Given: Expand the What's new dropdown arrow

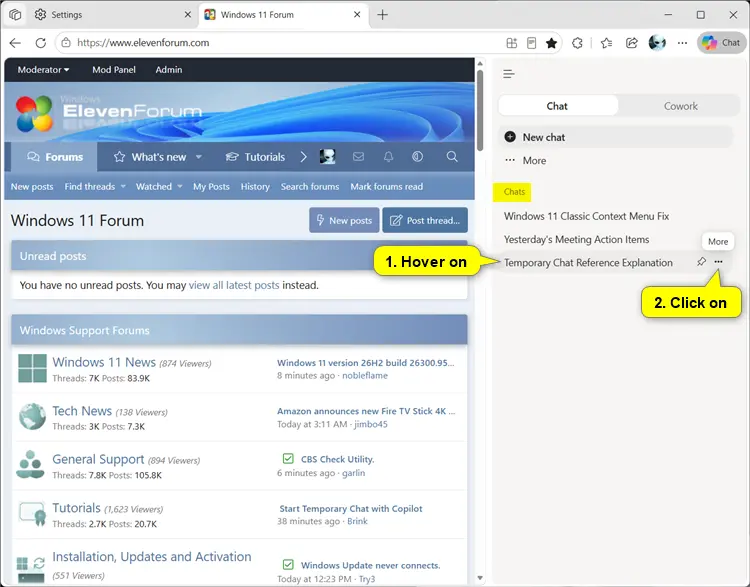Looking at the screenshot, I should pyautogui.click(x=199, y=157).
